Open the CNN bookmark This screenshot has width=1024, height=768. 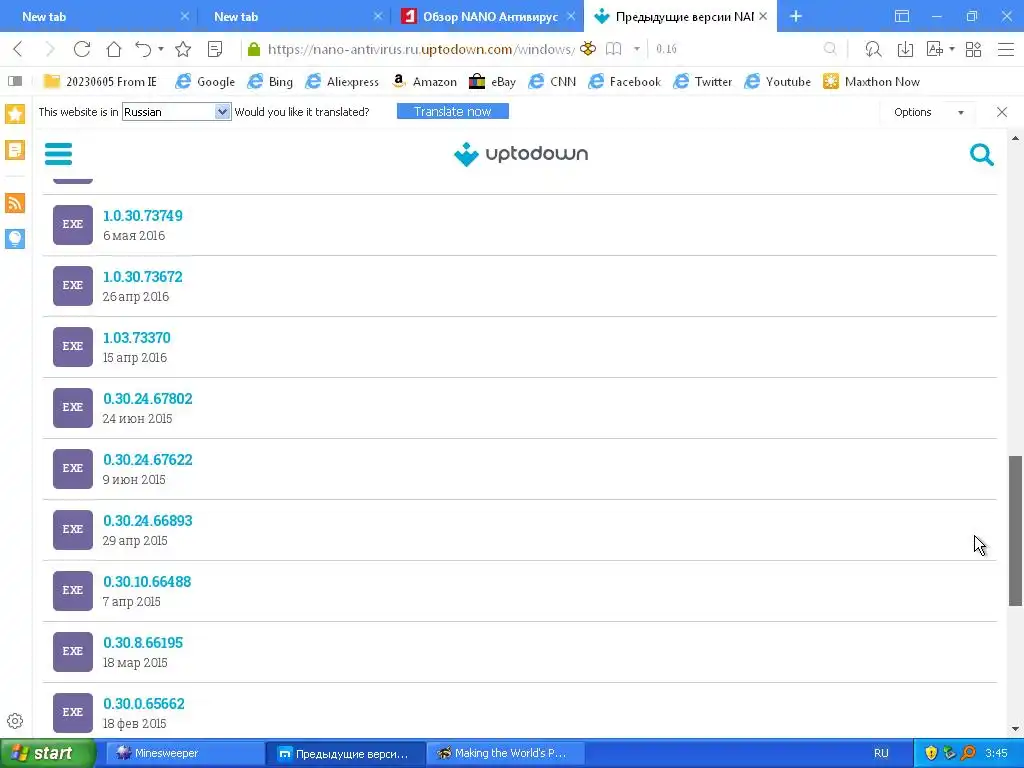(x=552, y=81)
